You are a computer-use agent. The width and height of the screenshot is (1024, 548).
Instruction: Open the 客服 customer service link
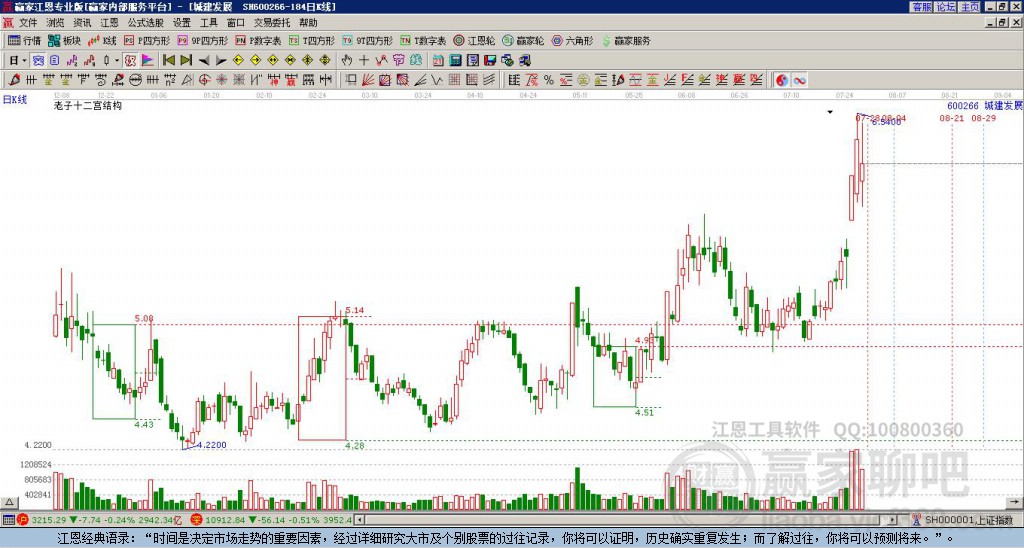tap(921, 7)
